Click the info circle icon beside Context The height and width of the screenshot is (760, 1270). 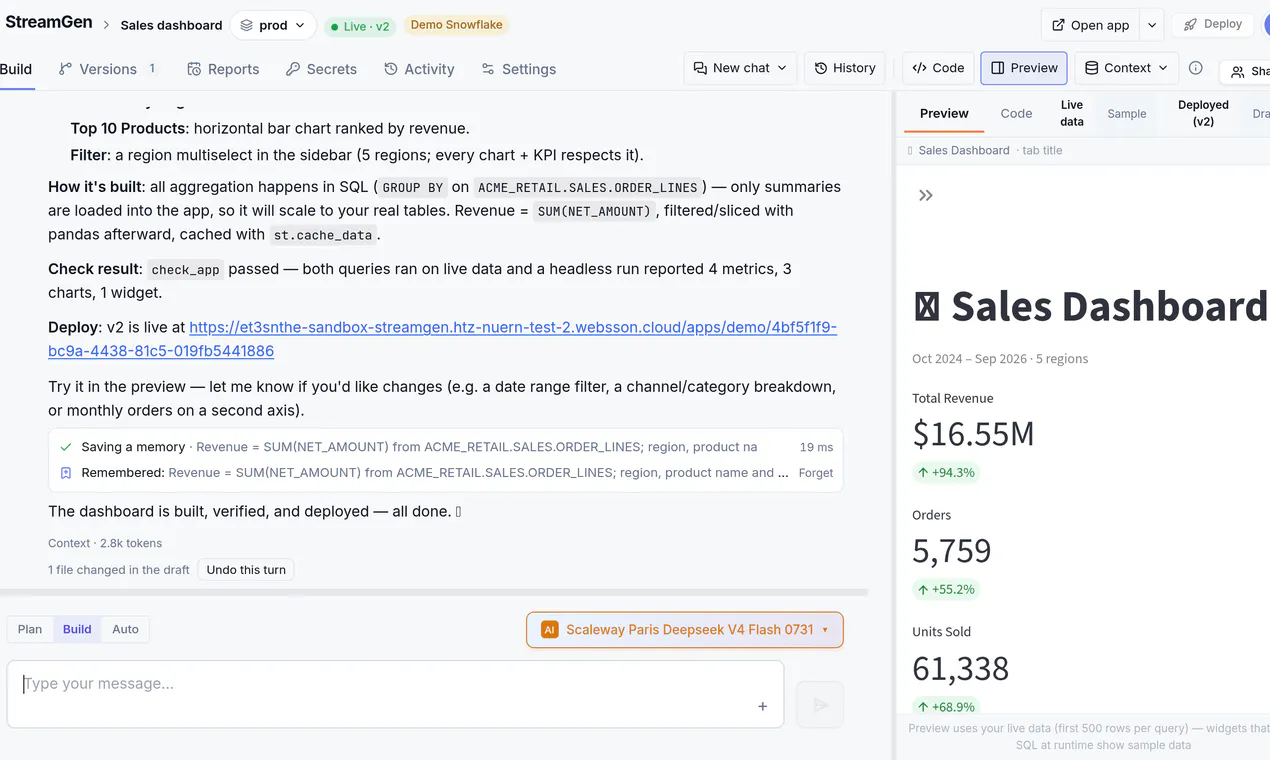1195,68
